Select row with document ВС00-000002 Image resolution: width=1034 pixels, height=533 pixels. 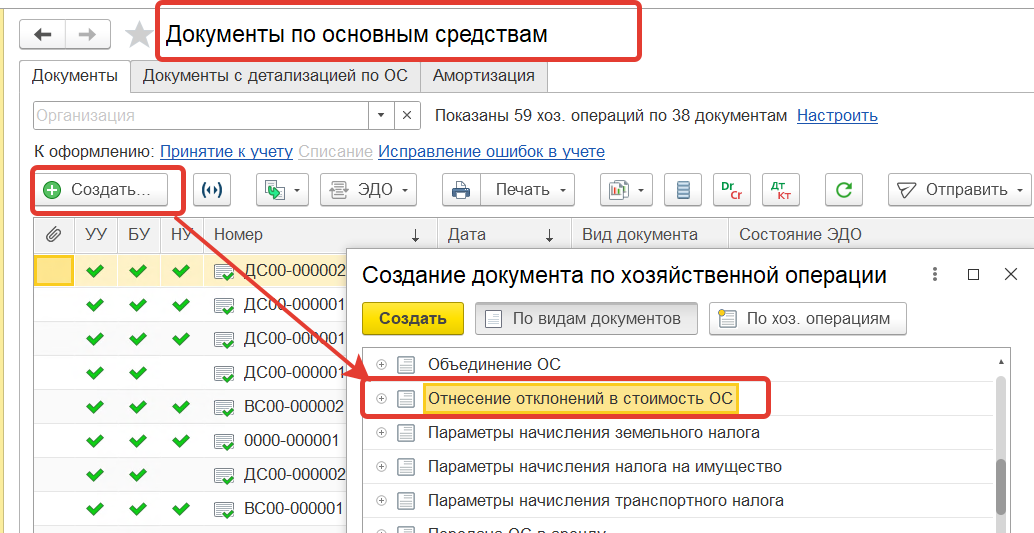(191, 406)
